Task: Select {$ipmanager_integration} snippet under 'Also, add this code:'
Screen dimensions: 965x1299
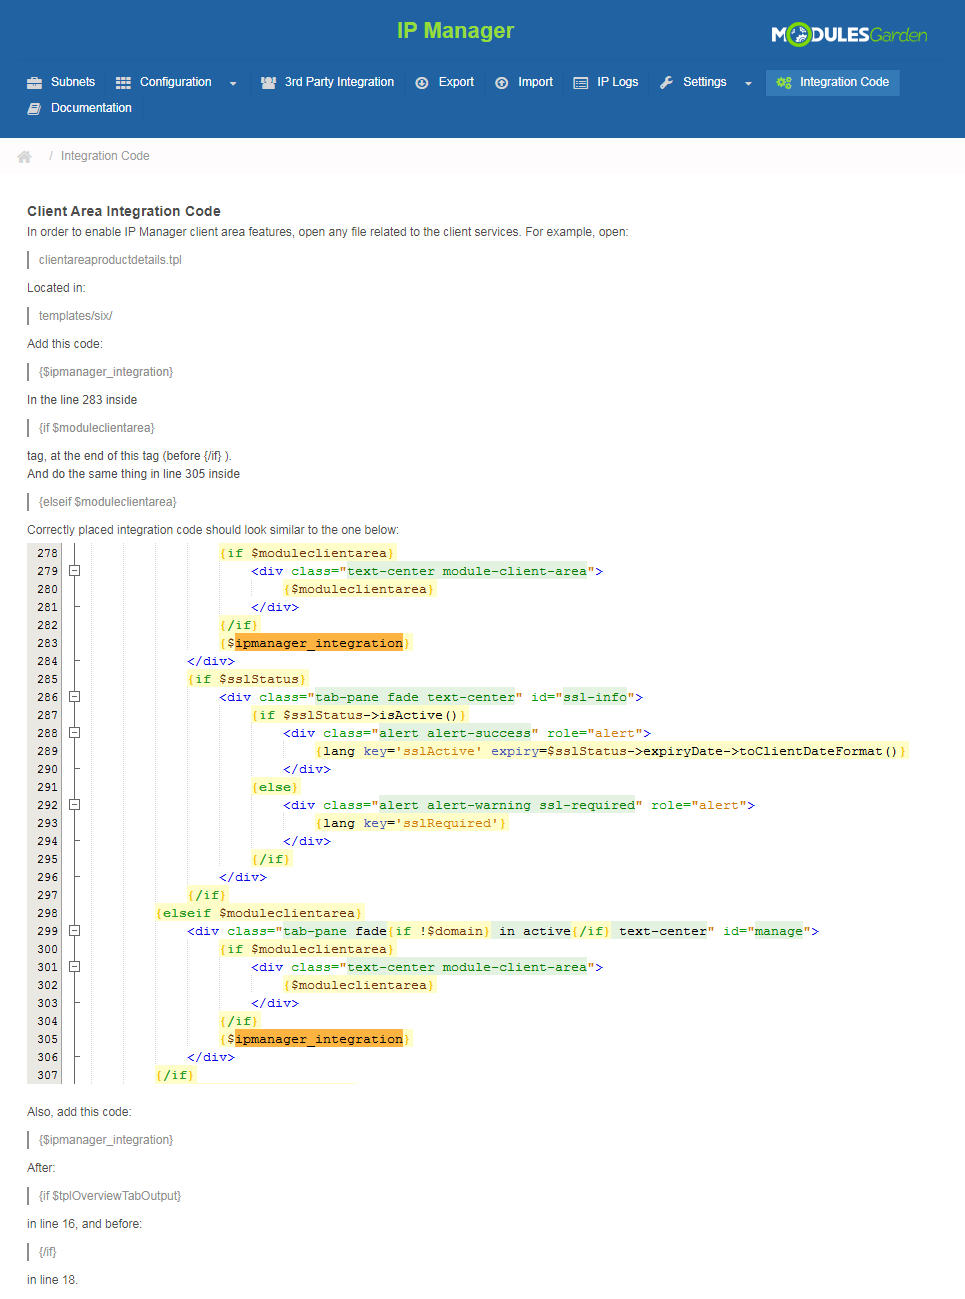Action: coord(106,1140)
